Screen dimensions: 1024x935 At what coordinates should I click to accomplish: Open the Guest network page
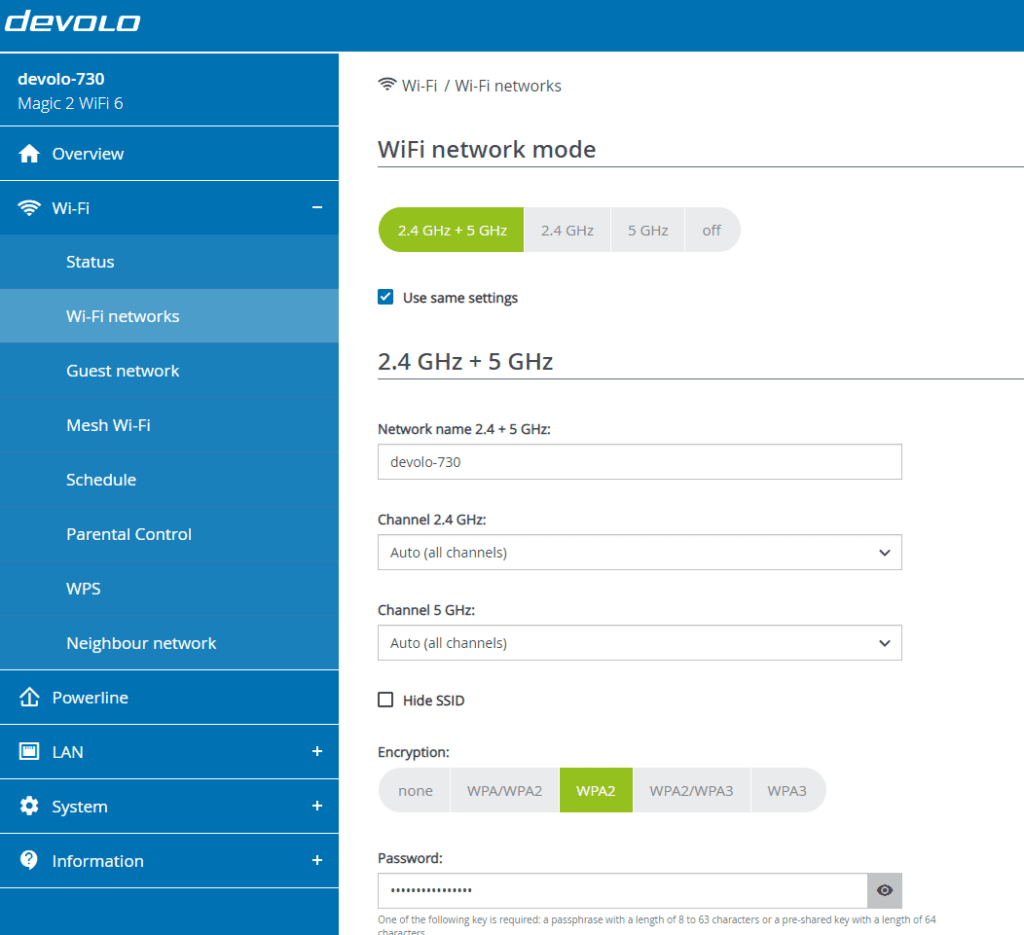[123, 371]
